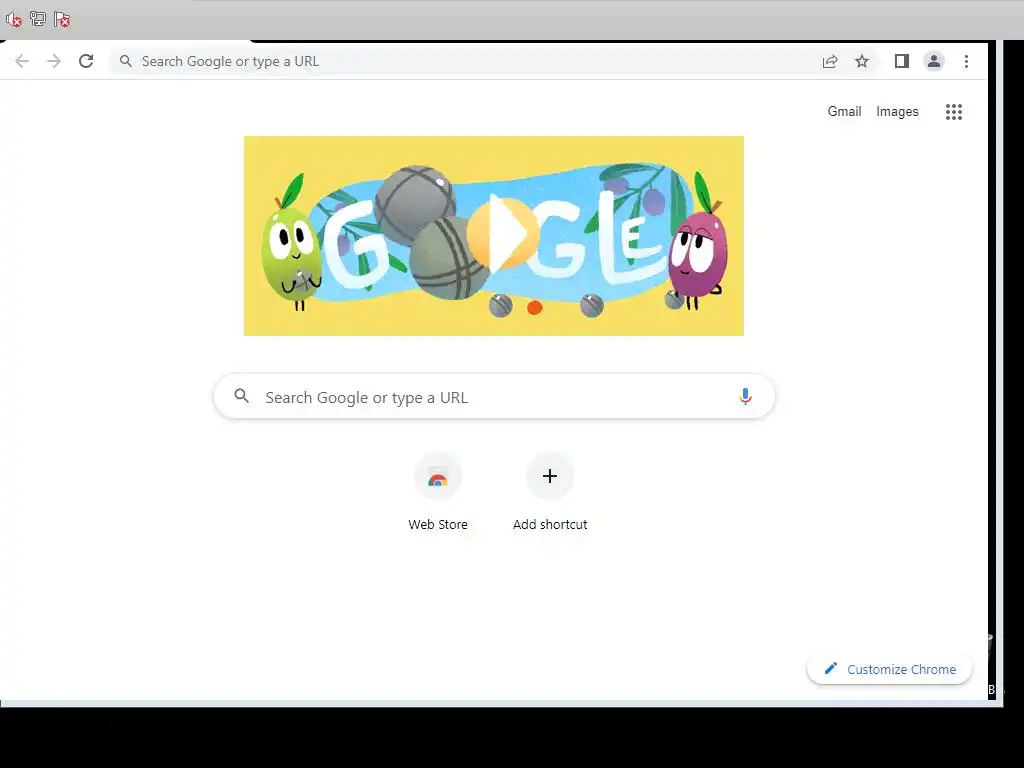Image resolution: width=1024 pixels, height=768 pixels.
Task: Click the search icon in search box
Action: (x=242, y=396)
